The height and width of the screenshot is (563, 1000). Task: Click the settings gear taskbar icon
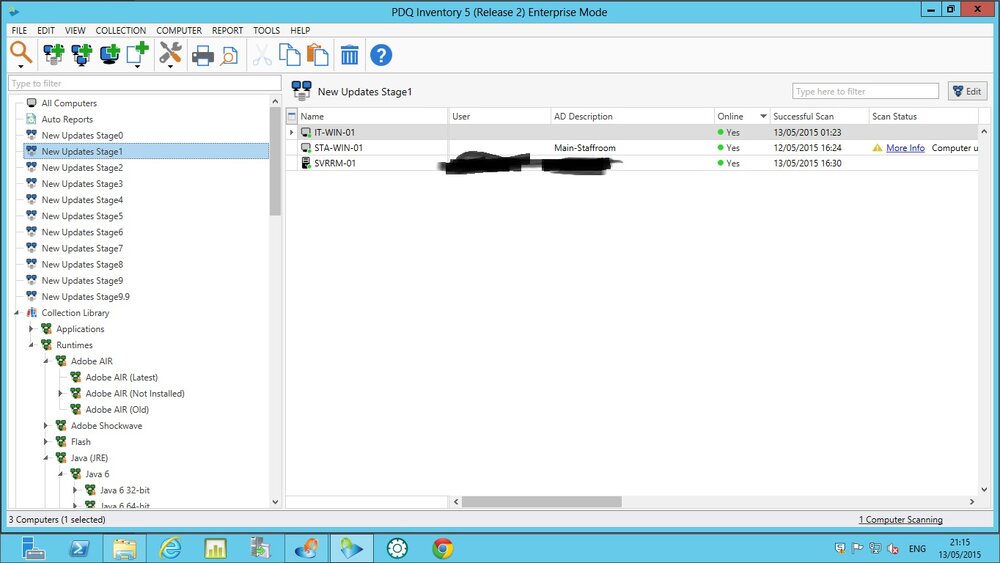pos(397,548)
